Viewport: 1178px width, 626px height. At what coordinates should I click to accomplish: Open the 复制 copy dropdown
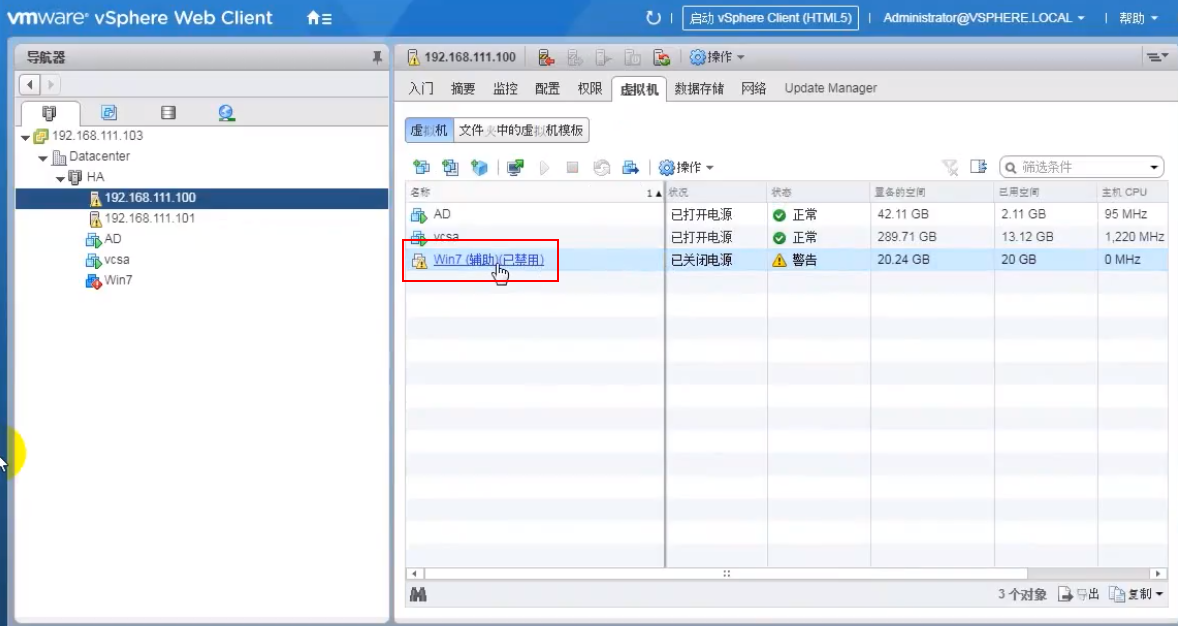pyautogui.click(x=1136, y=594)
